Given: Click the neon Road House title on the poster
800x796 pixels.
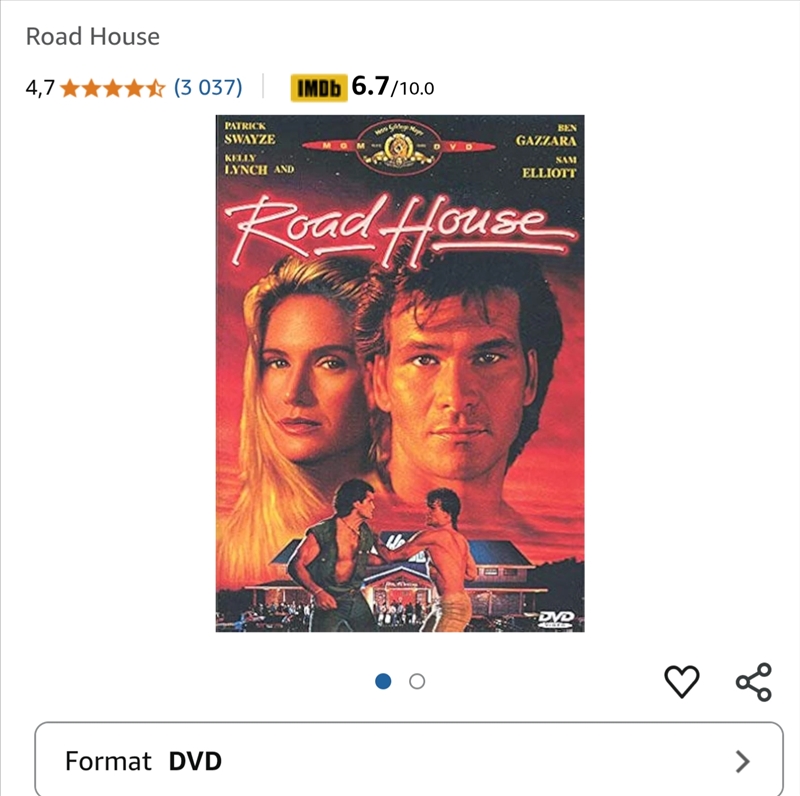Looking at the screenshot, I should (x=401, y=230).
